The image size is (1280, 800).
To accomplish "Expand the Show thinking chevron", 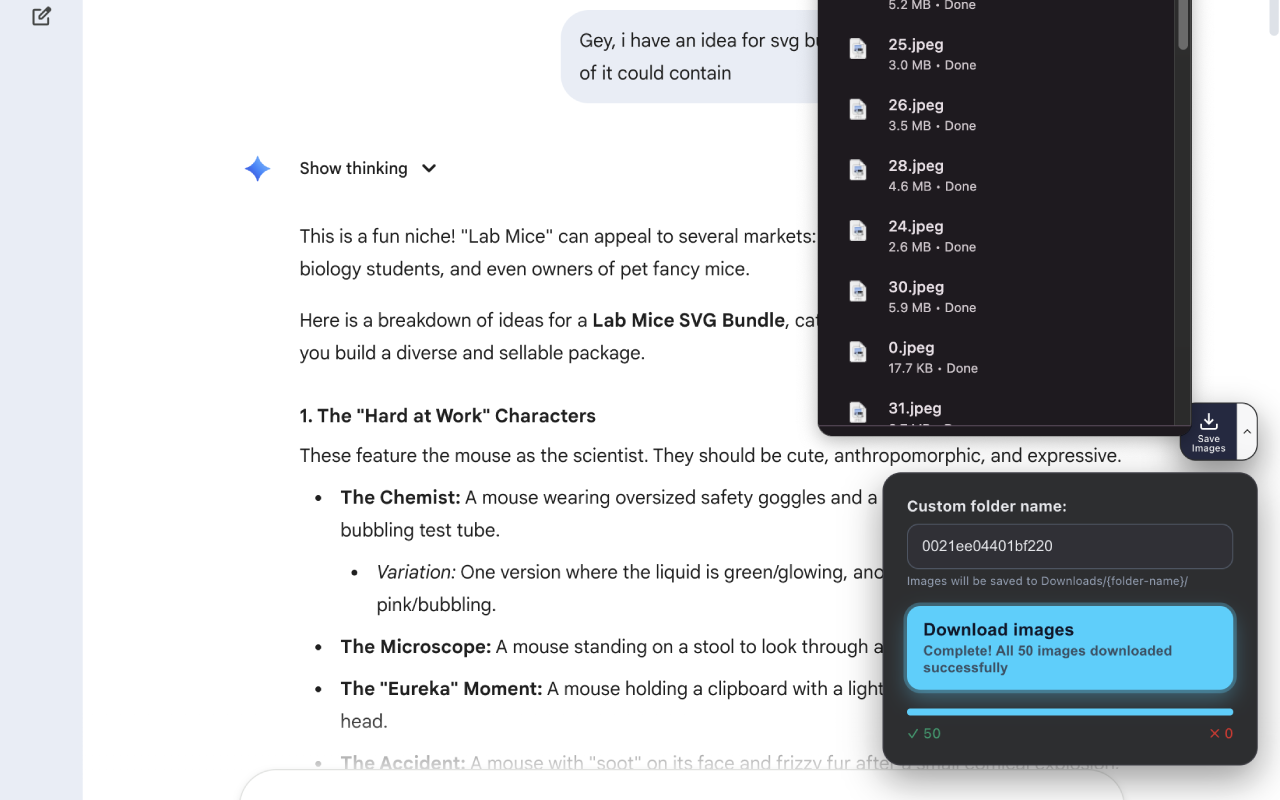I will pyautogui.click(x=429, y=168).
